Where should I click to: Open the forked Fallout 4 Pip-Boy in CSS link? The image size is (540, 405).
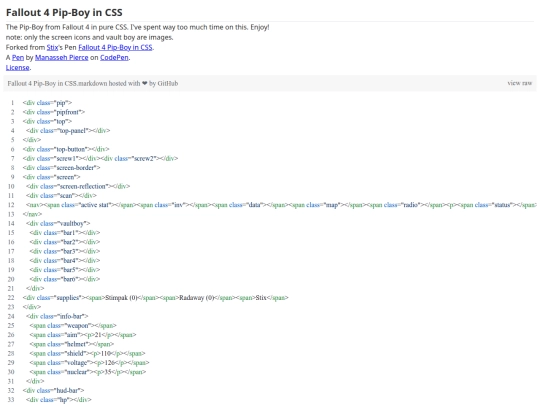tap(115, 48)
